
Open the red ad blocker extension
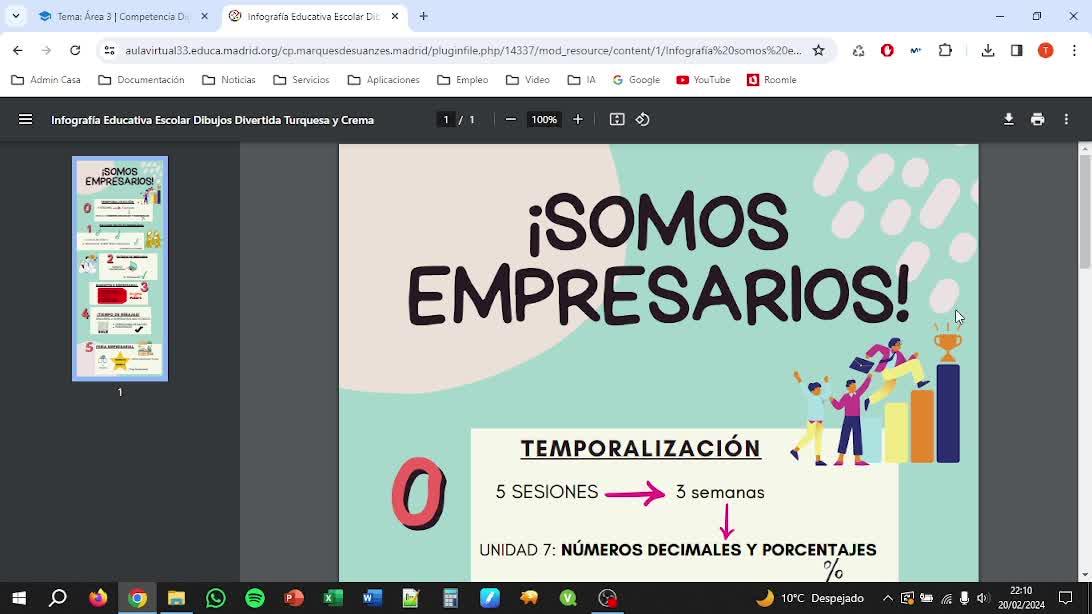[887, 50]
